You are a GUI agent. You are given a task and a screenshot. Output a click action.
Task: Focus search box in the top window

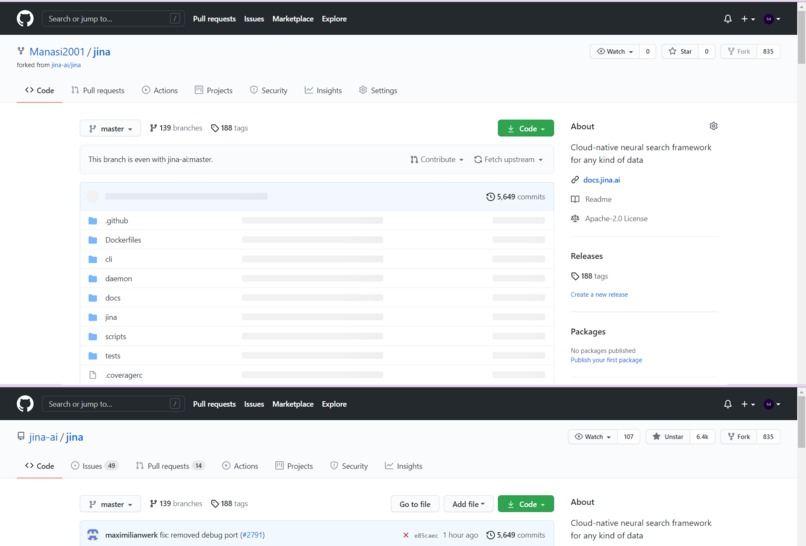point(113,19)
